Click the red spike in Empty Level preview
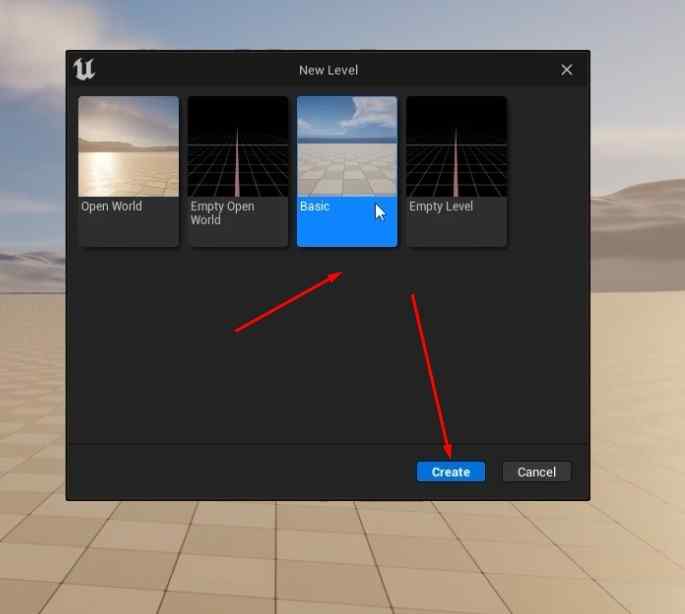The height and width of the screenshot is (614, 685). point(456,163)
